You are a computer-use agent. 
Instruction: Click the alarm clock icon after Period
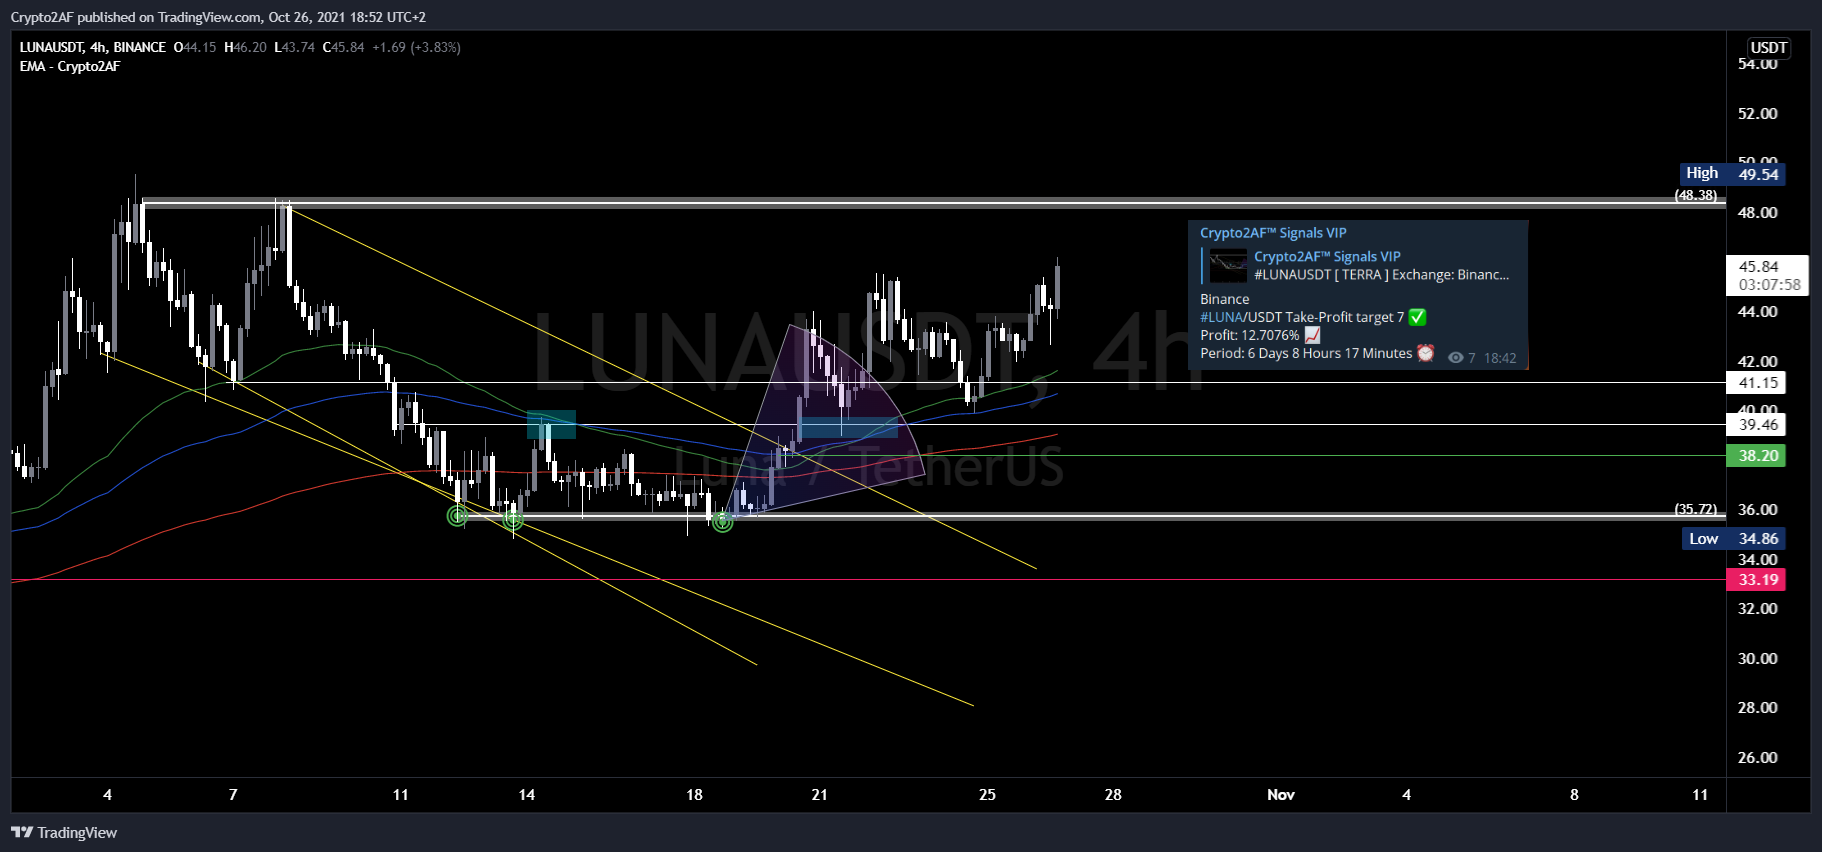click(x=1425, y=353)
